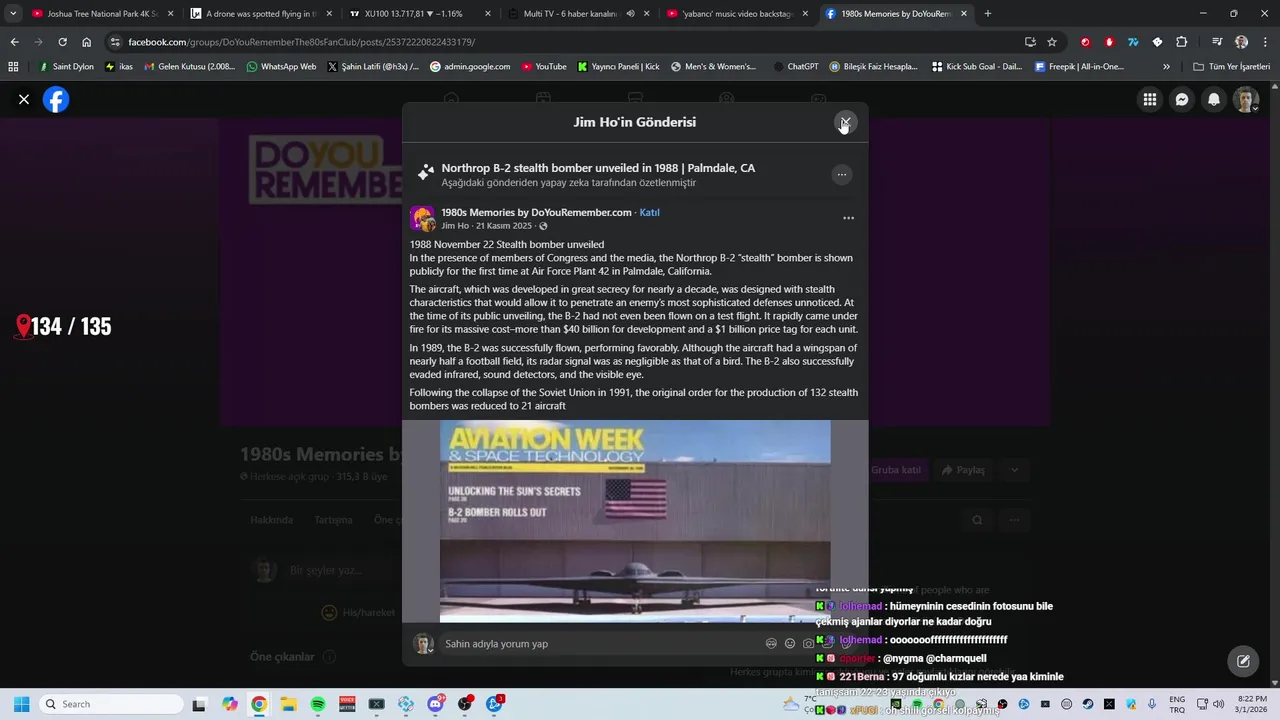The image size is (1280, 720).
Task: Open the Tartışma tab on the group page
Action: 333,520
